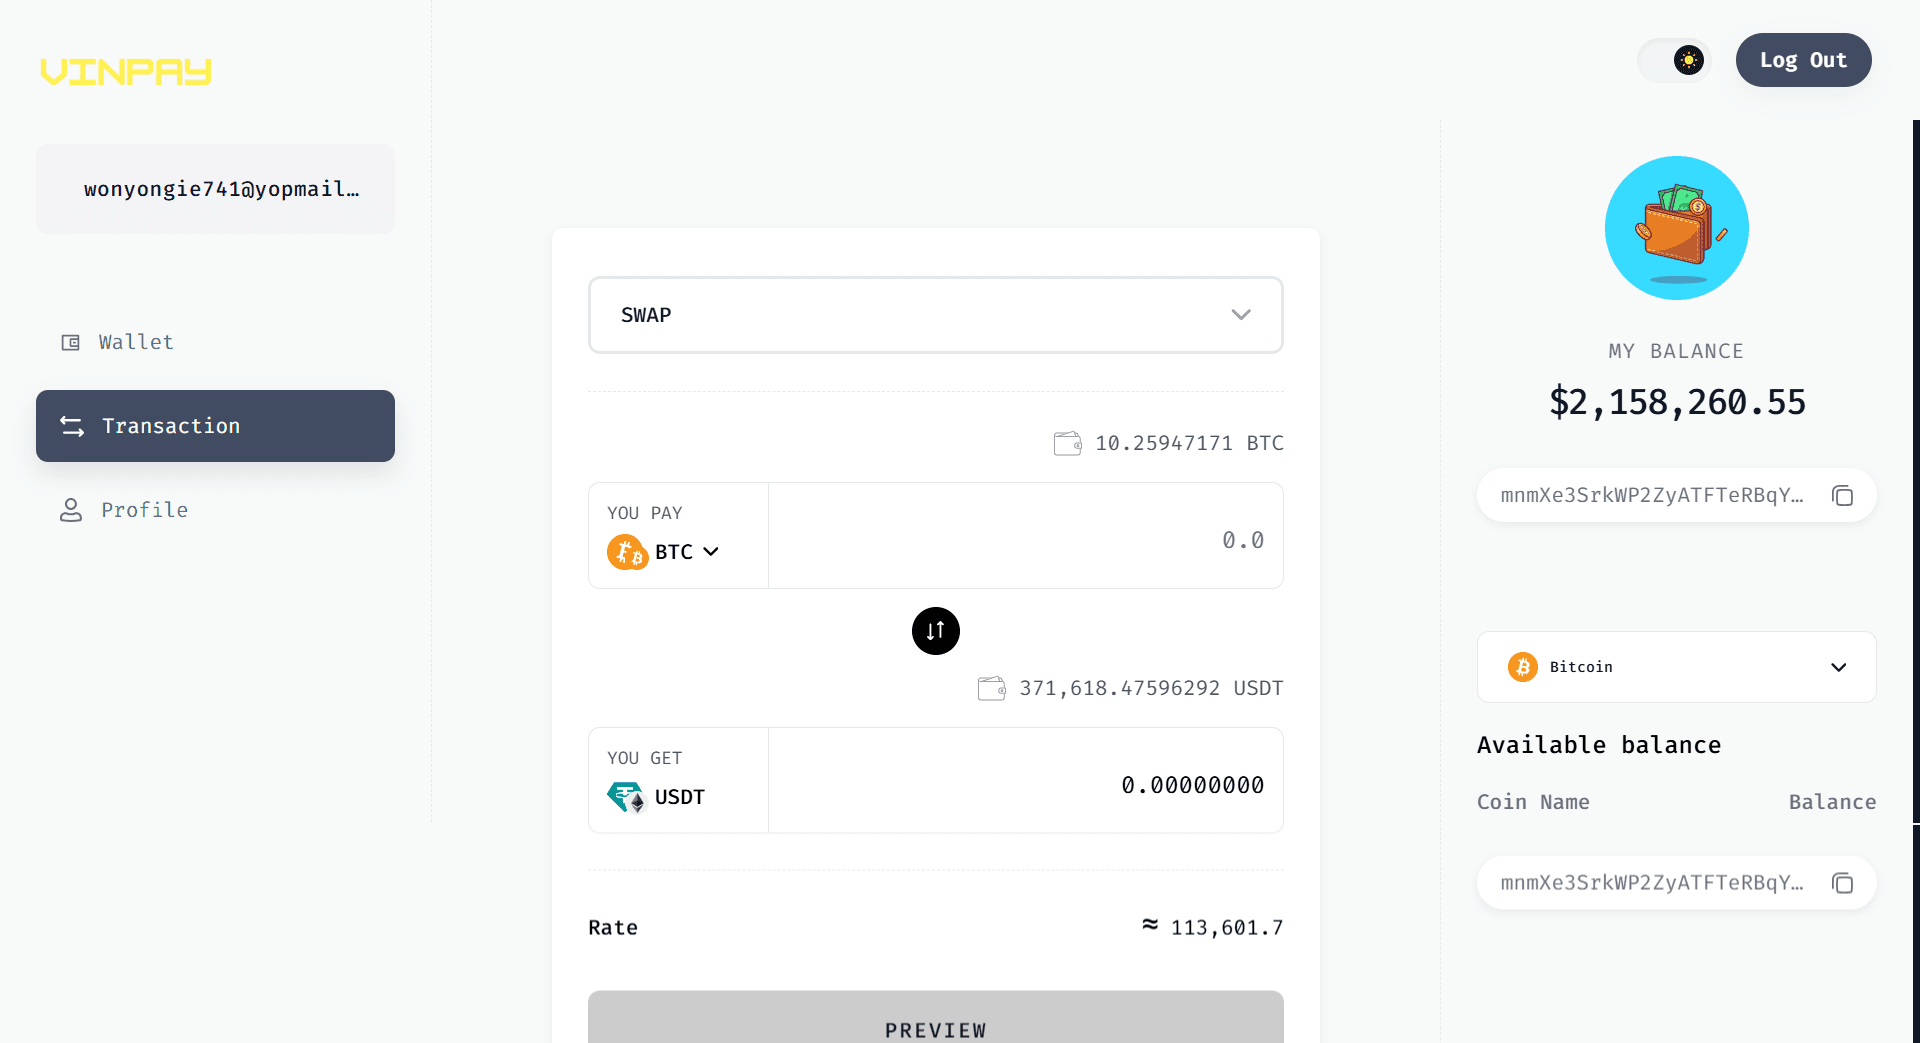Click the Bitcoin logo in the coin selector

tap(1522, 667)
